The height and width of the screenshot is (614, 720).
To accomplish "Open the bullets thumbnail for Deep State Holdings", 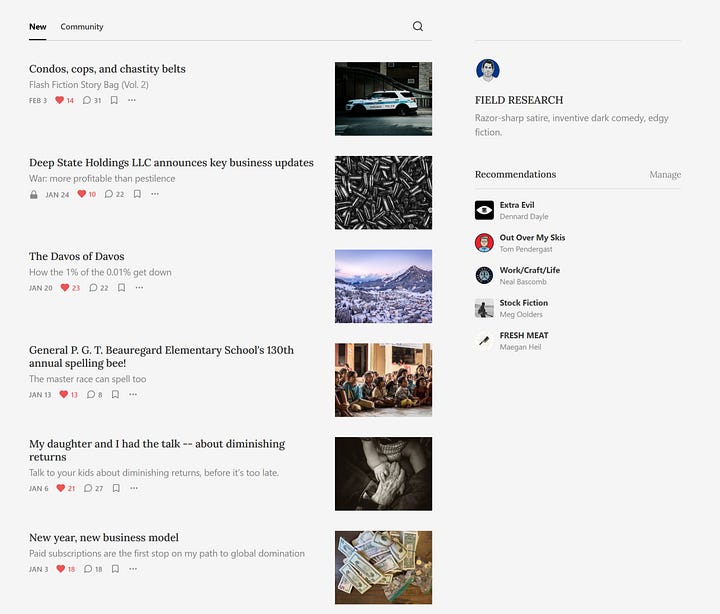I will click(383, 192).
